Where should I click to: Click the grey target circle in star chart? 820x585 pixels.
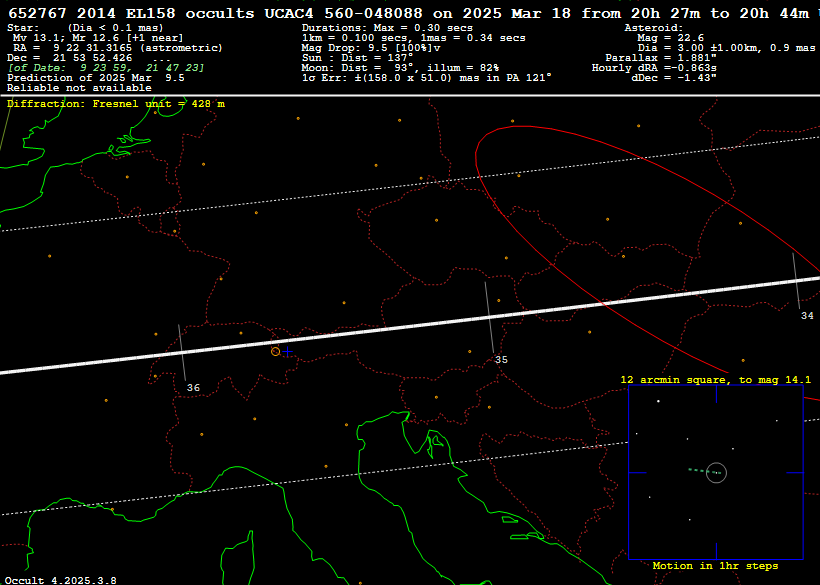point(716,473)
